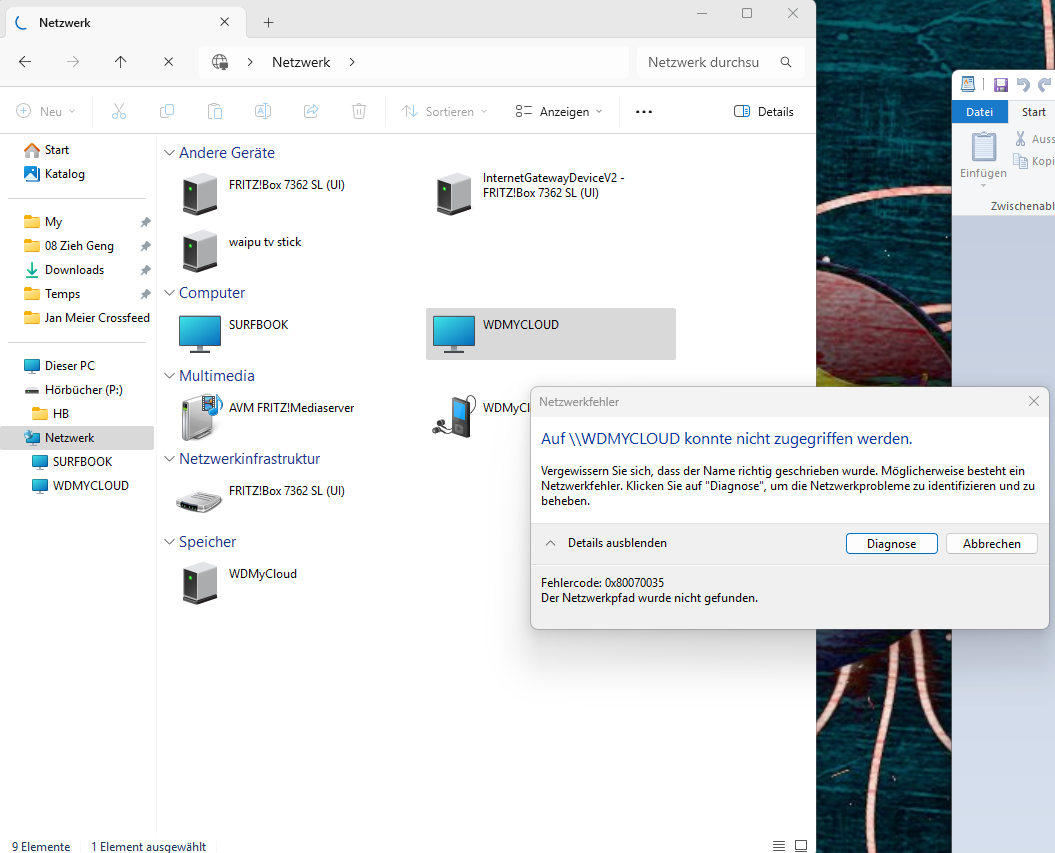Select the waipu tv stick device
Image resolution: width=1055 pixels, height=853 pixels.
coord(242,250)
